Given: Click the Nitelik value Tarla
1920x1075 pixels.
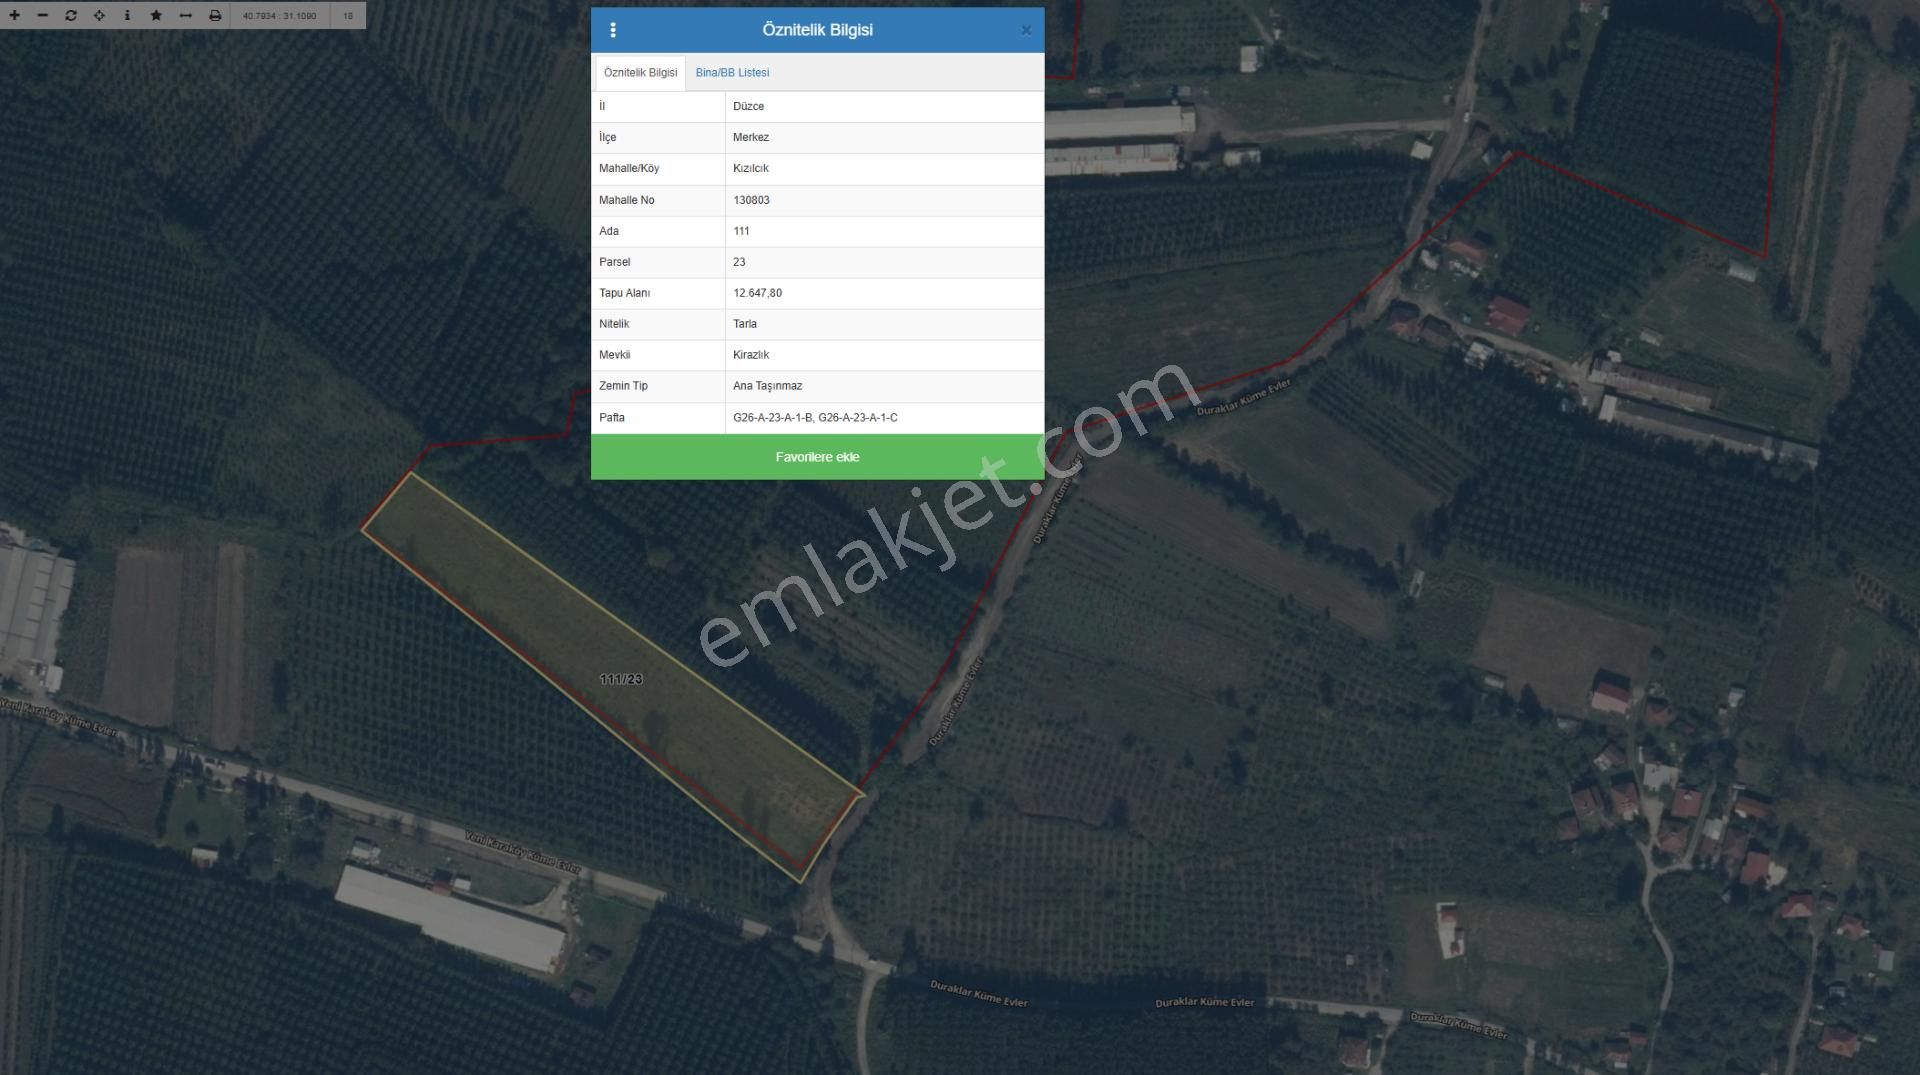Looking at the screenshot, I should coord(745,324).
